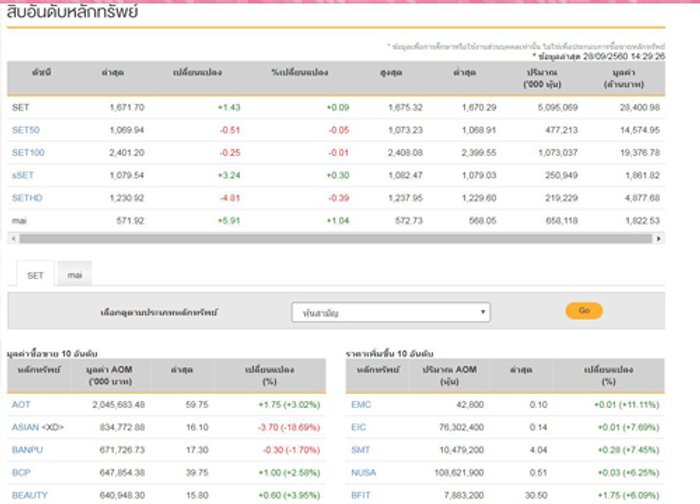
Task: Open the BCP stock link
Action: click(x=21, y=472)
